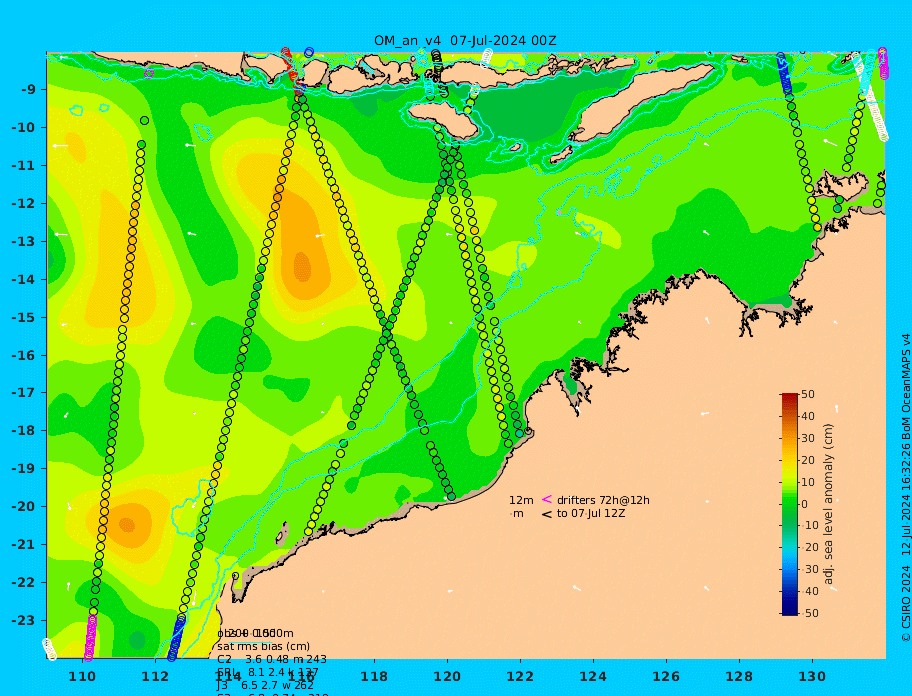Click the colorbar title "adj. sea level anomaly (cm)"
912x696 pixels.
point(828,504)
